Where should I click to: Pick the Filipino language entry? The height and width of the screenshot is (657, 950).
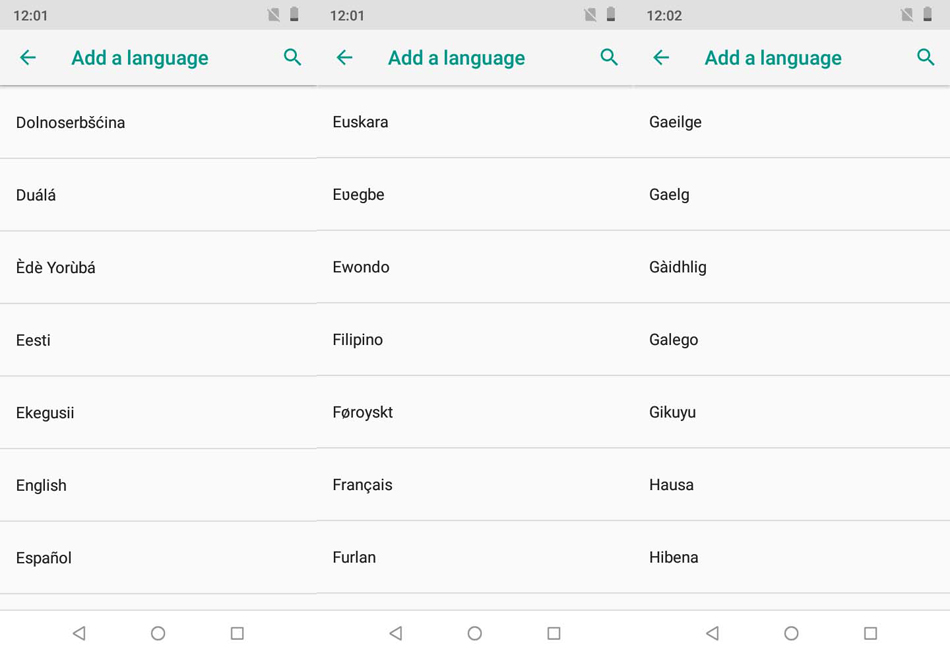pos(475,339)
